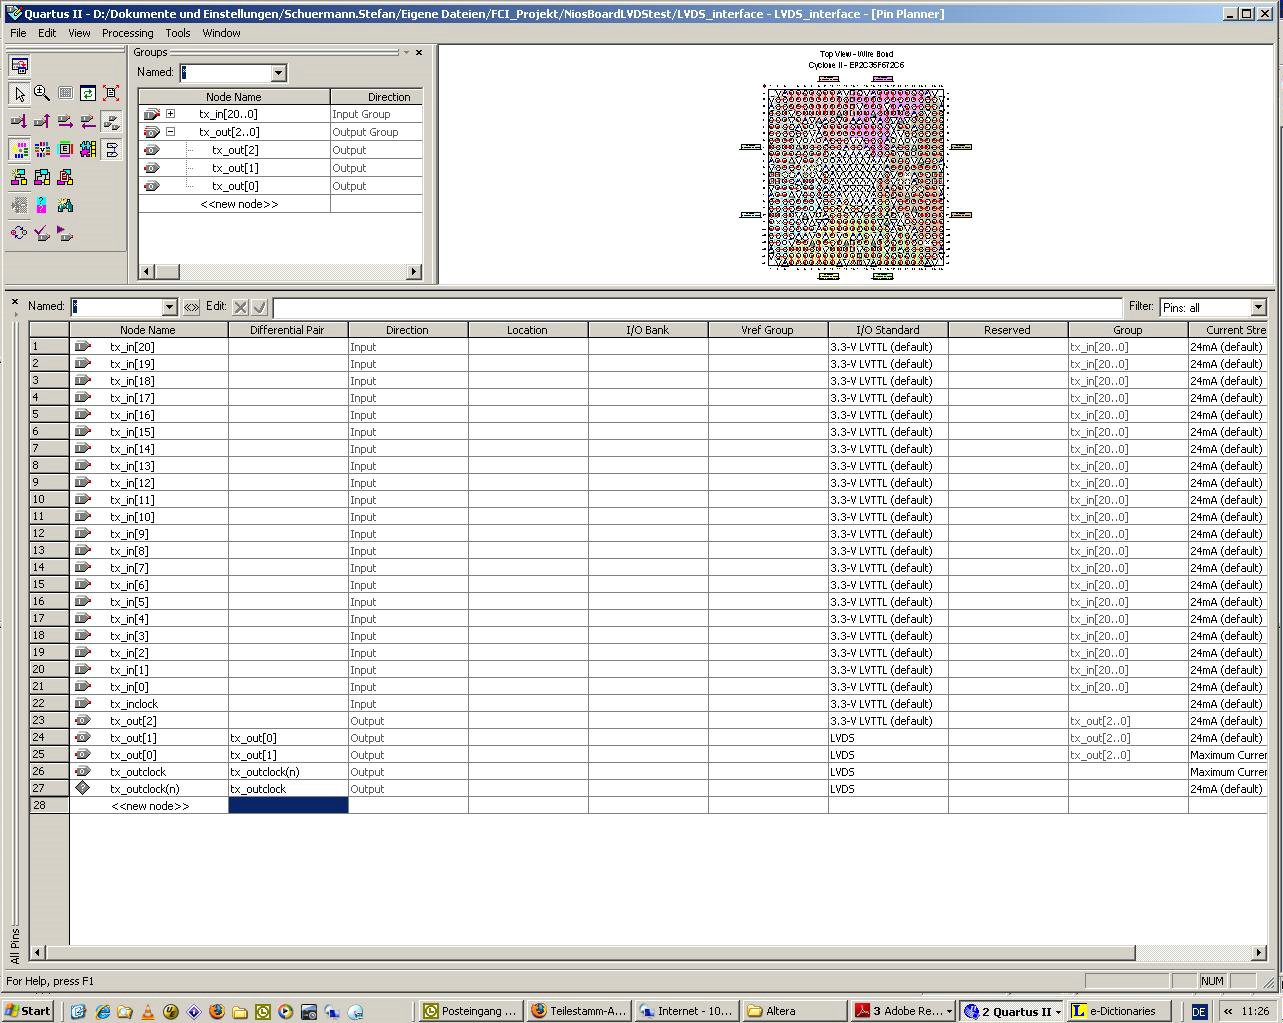Click the binoculars find icon in toolbar

click(x=65, y=205)
